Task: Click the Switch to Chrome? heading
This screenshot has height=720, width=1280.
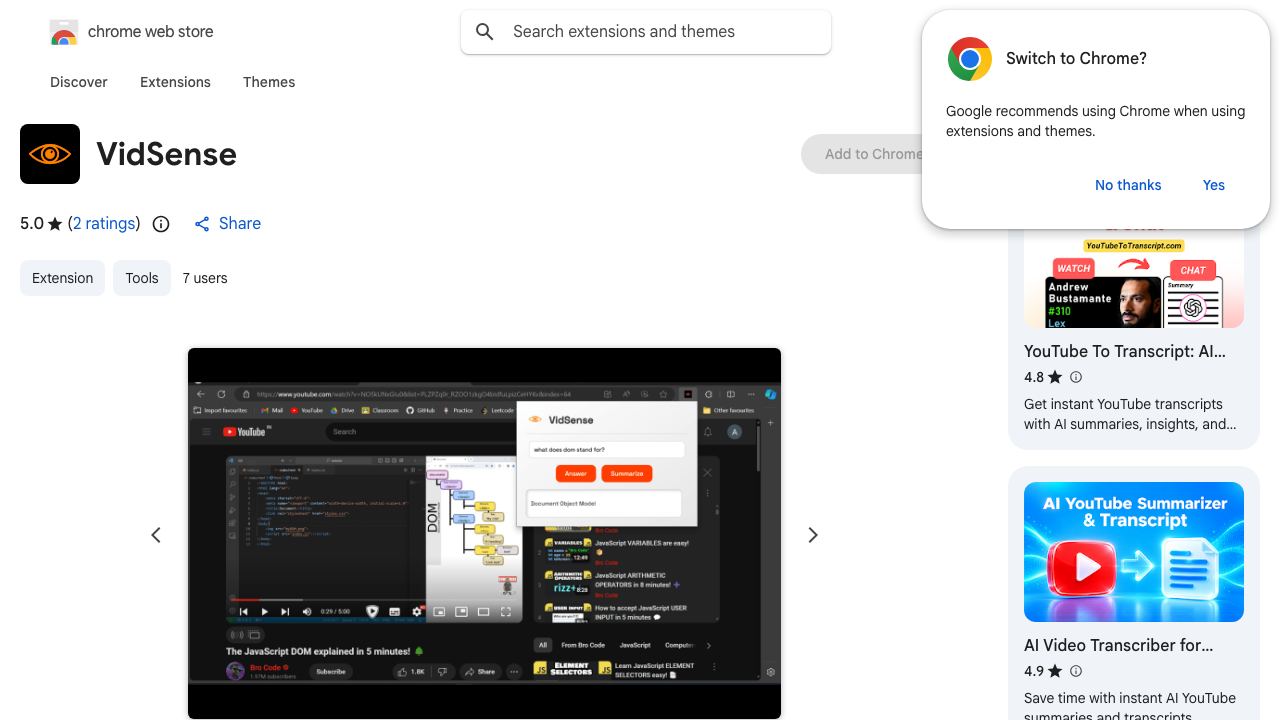Action: pyautogui.click(x=1076, y=59)
